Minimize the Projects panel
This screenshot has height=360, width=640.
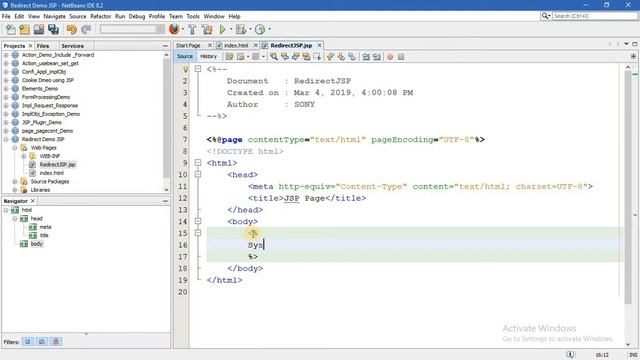[x=165, y=46]
